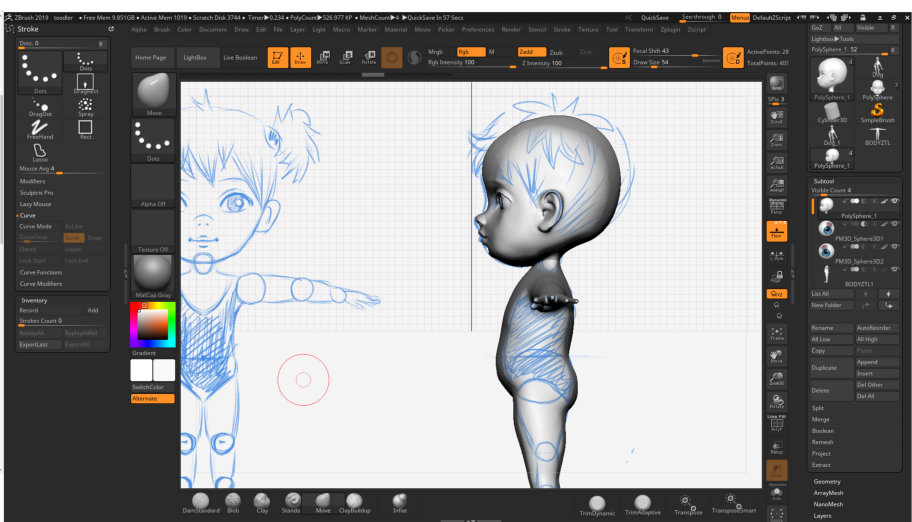Viewport: 912px width, 522px height.
Task: Select the Cylinder3D tool thumbnail
Action: tap(832, 112)
